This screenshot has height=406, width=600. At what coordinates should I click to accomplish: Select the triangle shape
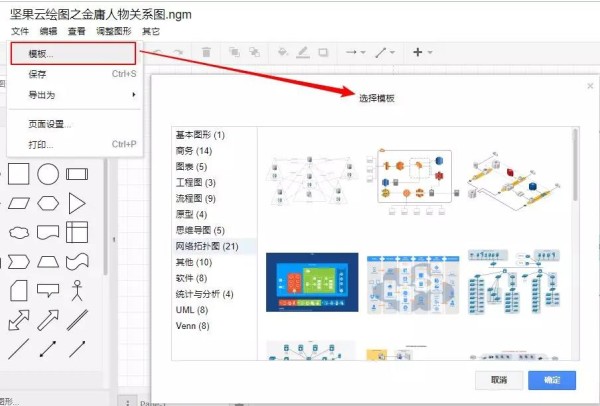[x=77, y=203]
